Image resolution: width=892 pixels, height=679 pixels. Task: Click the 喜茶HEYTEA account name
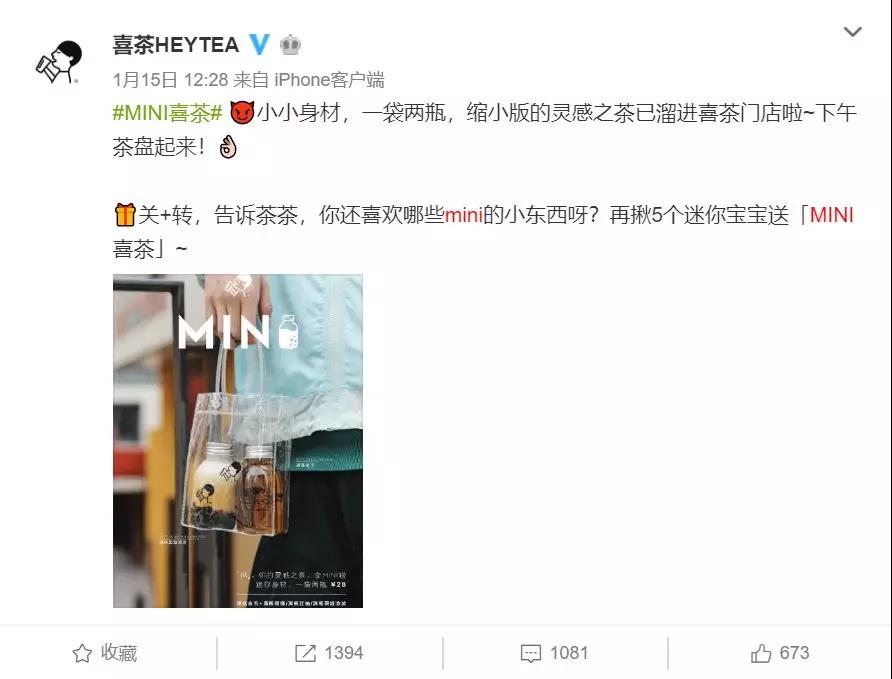176,45
